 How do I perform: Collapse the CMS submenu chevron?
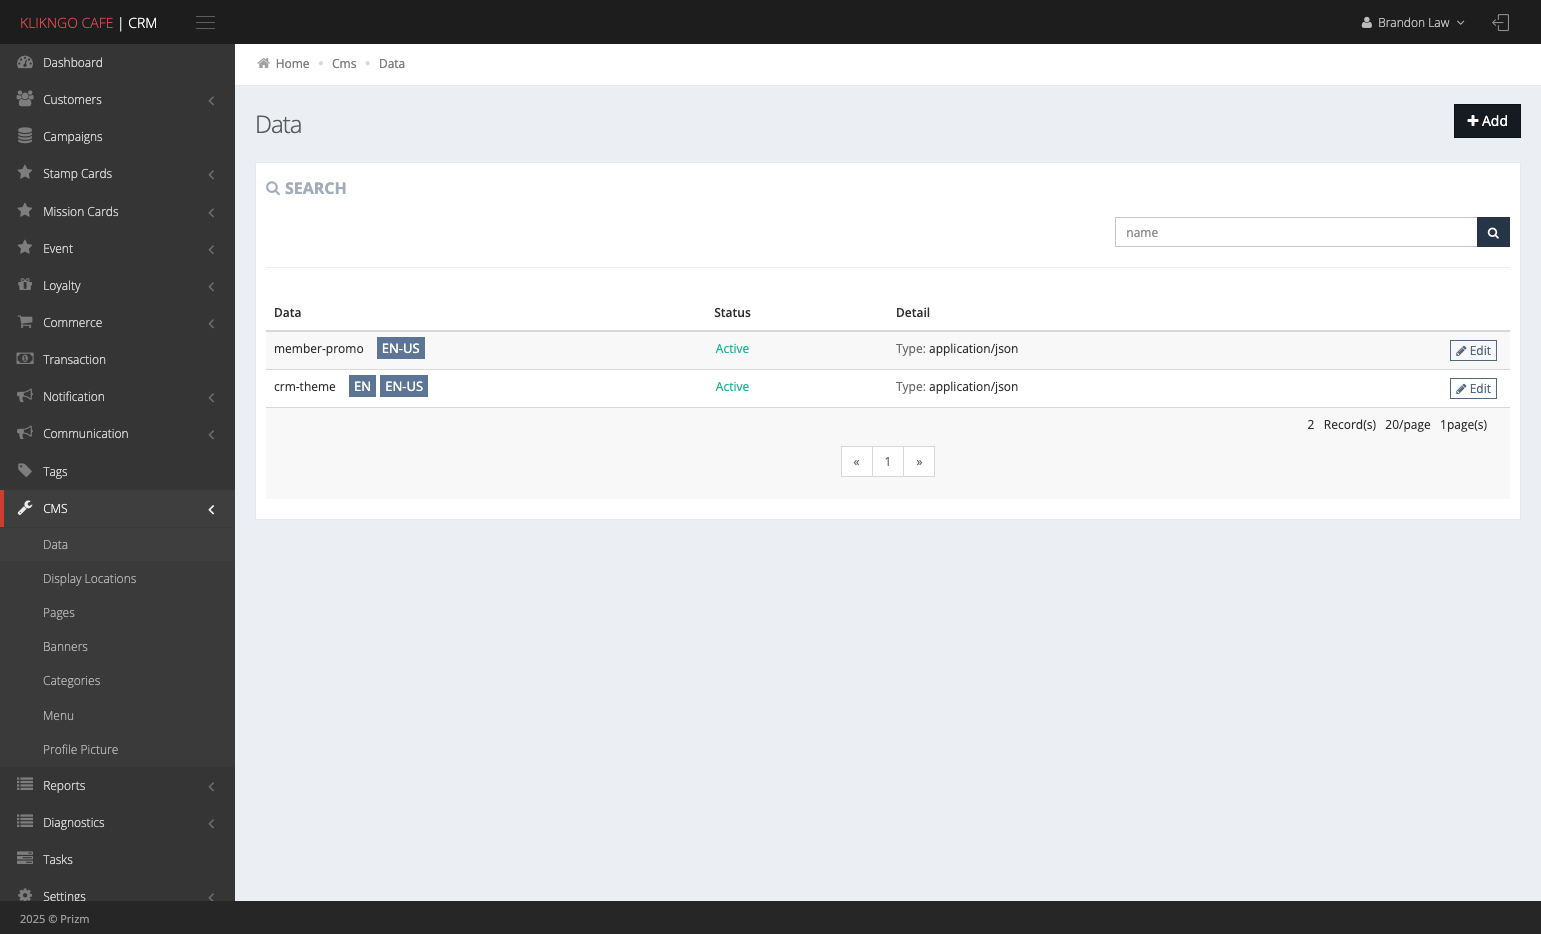211,509
